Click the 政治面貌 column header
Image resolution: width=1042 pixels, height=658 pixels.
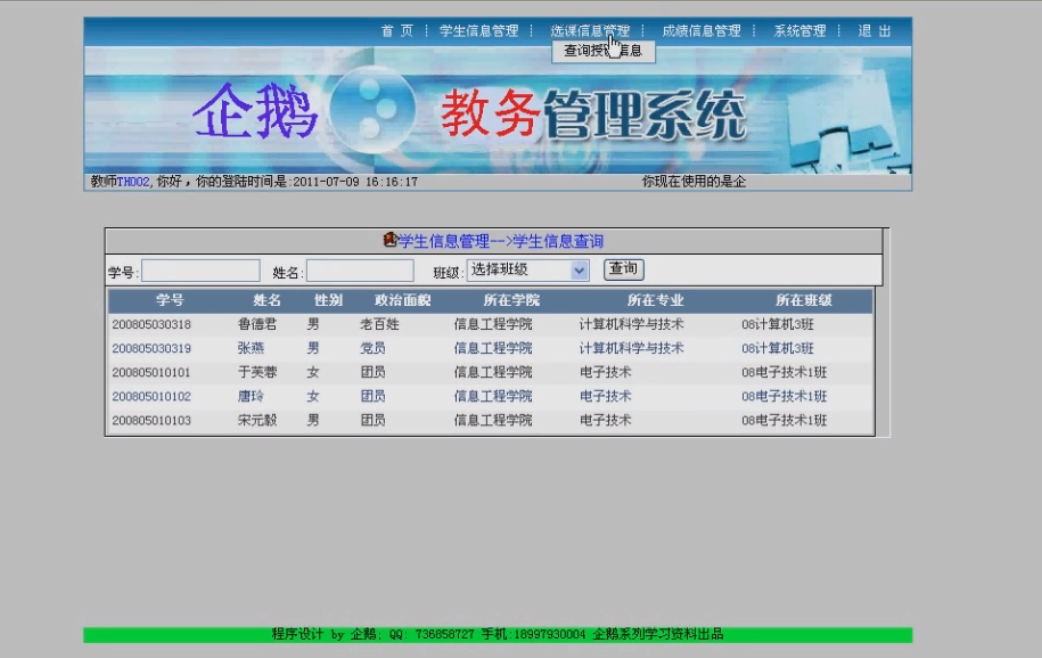pyautogui.click(x=403, y=300)
